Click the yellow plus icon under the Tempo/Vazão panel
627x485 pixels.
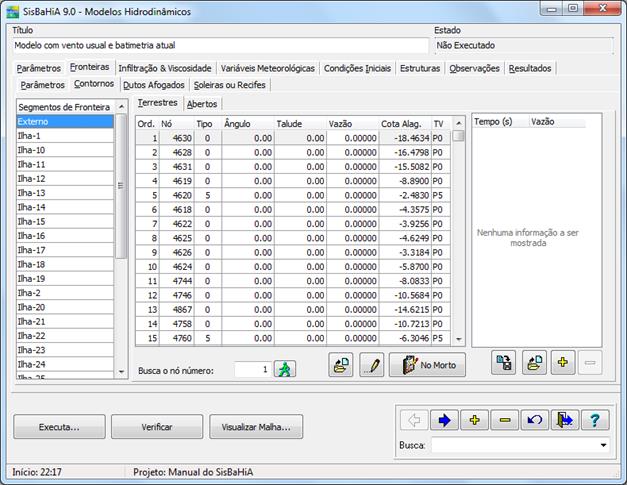tap(563, 363)
